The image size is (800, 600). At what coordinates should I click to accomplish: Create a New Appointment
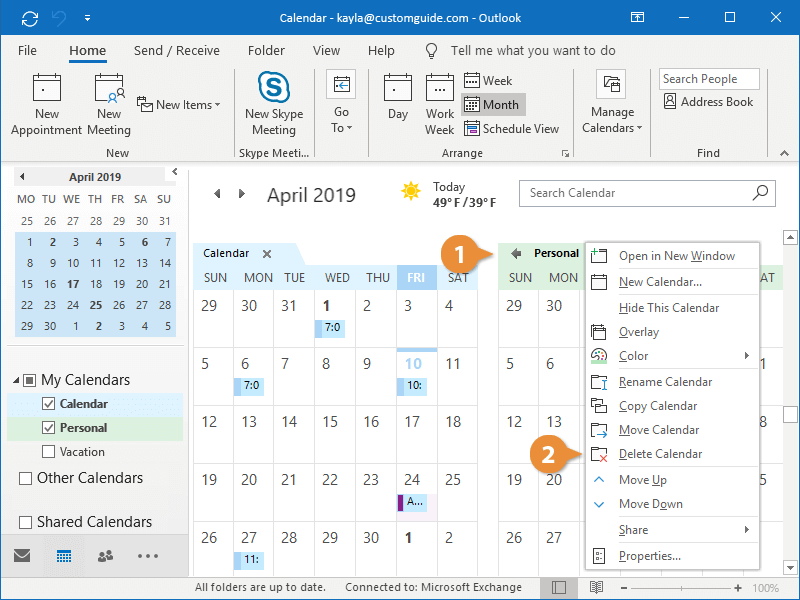(x=46, y=105)
